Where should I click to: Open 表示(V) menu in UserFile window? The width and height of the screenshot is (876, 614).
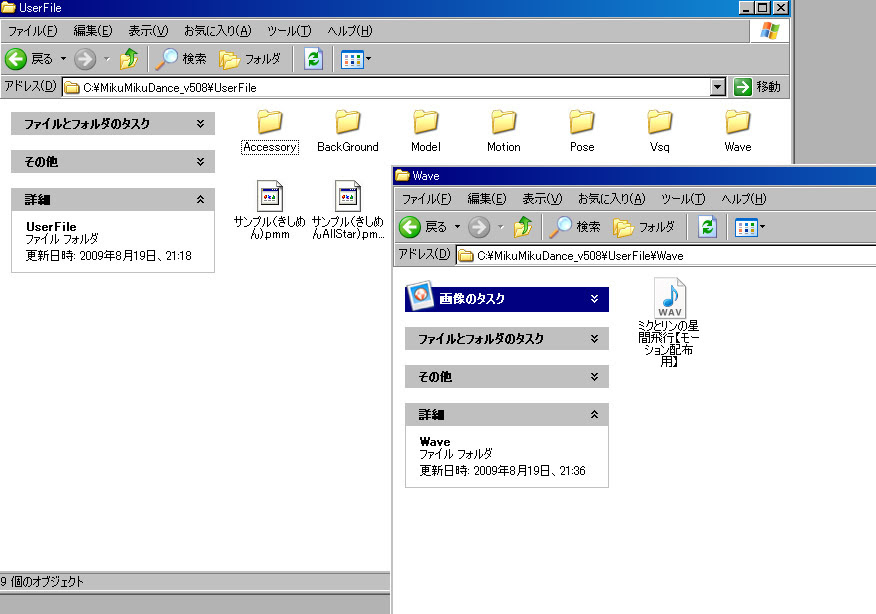[148, 31]
